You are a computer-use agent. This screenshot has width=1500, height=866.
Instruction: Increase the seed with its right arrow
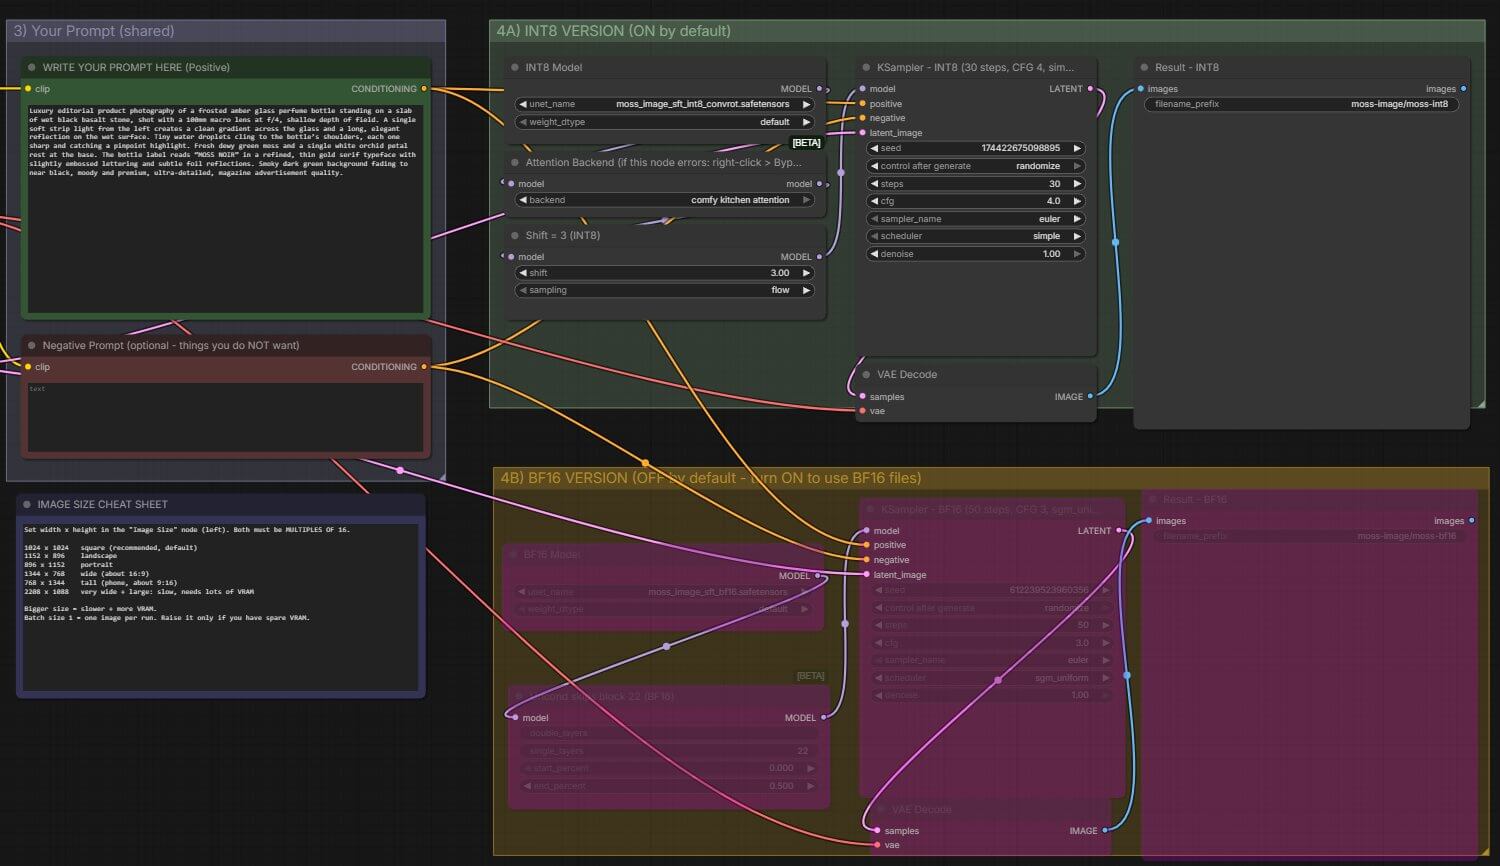click(1077, 148)
